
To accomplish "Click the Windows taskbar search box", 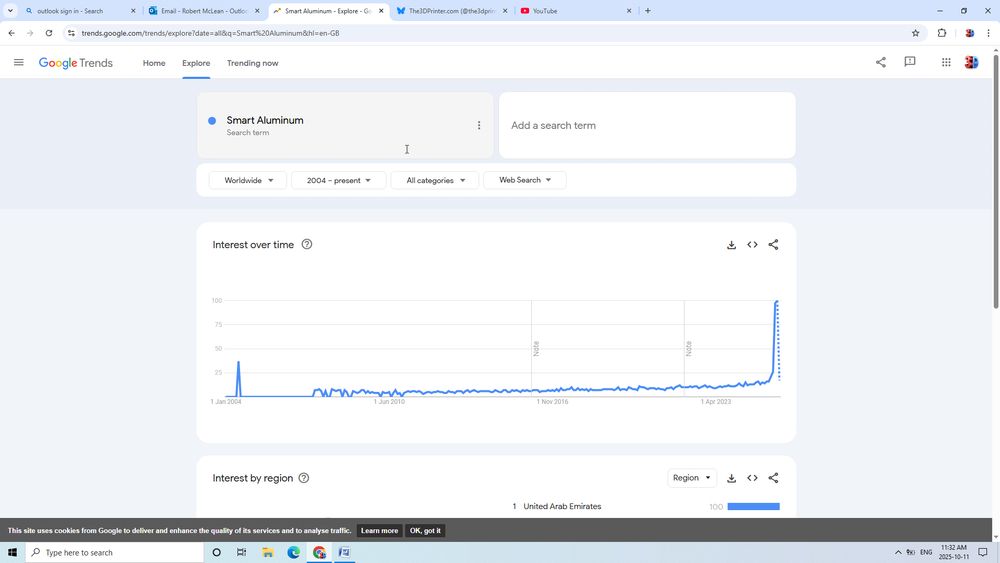I will (115, 552).
